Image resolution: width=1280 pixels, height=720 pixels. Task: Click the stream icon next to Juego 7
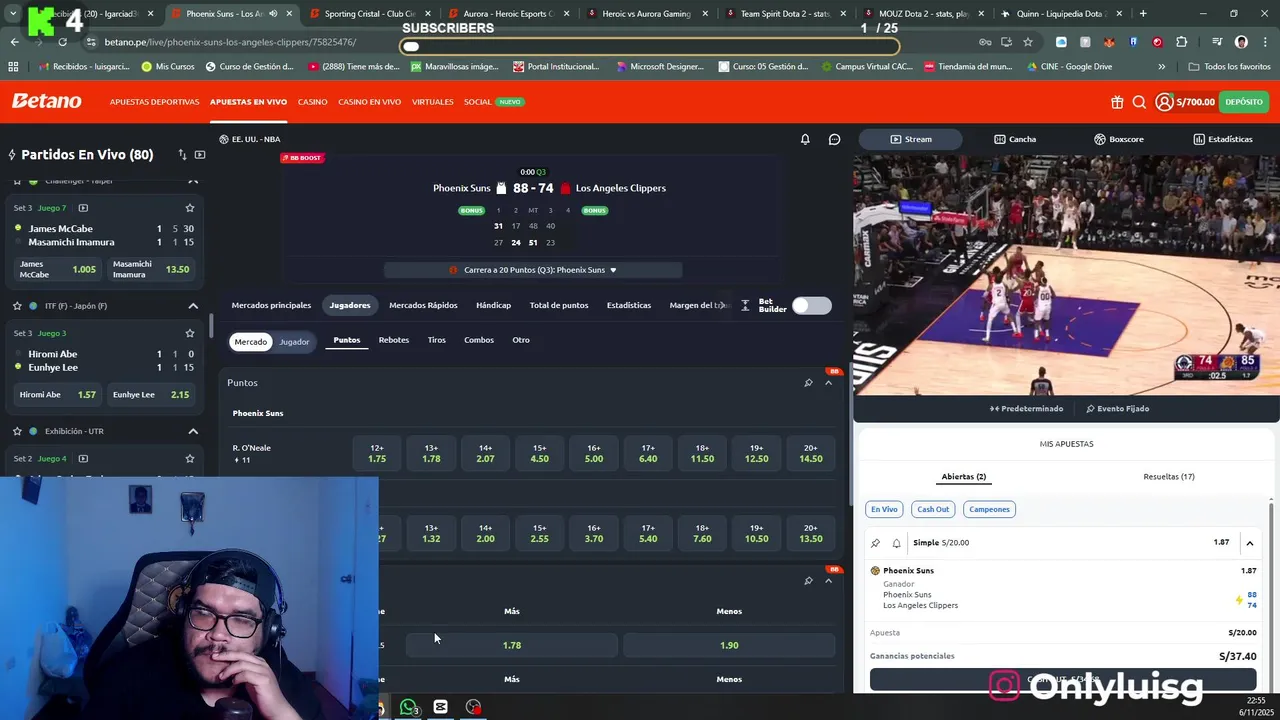83,208
